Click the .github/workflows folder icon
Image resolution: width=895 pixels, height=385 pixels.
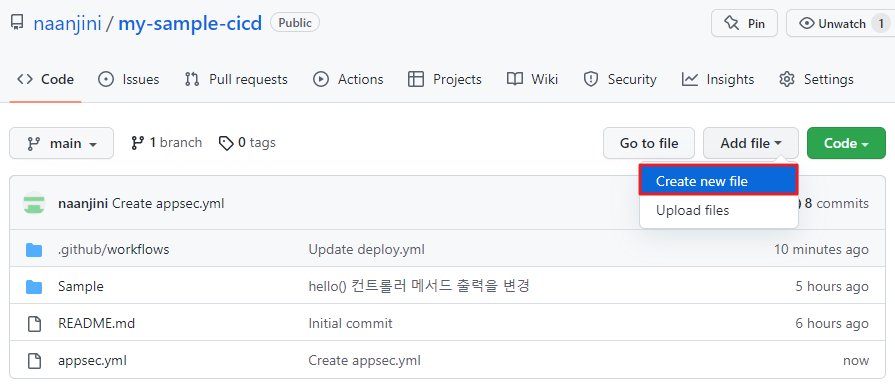(x=34, y=250)
